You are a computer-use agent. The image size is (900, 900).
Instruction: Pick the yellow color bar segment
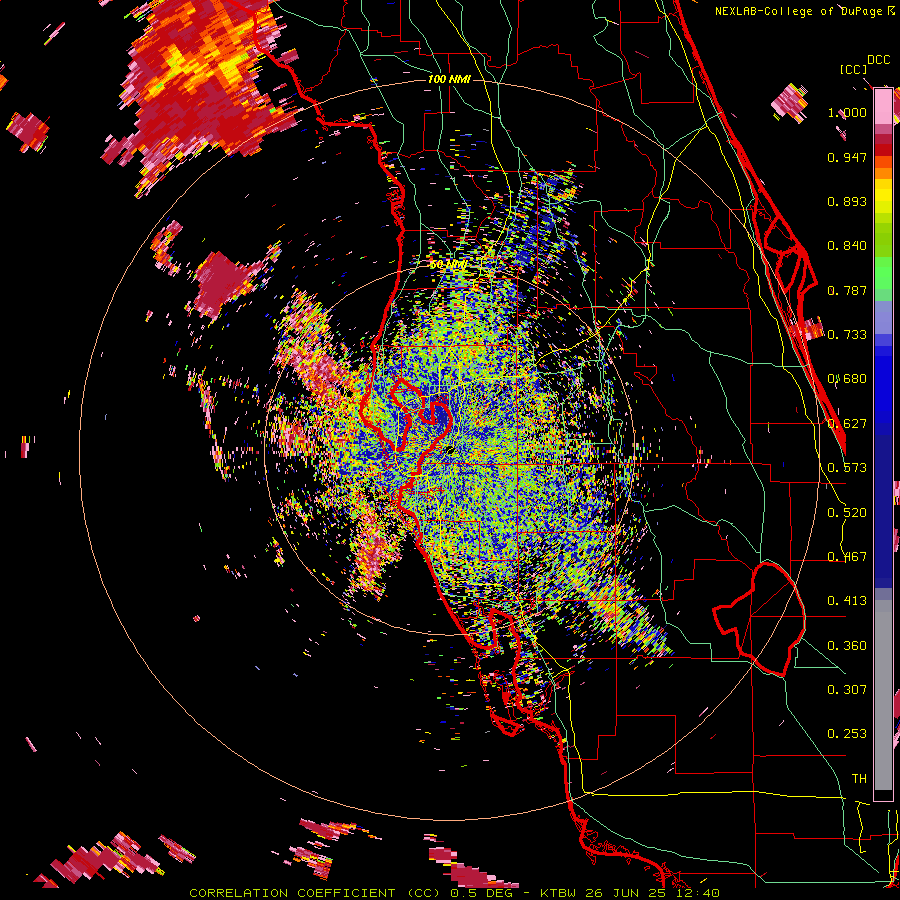883,197
